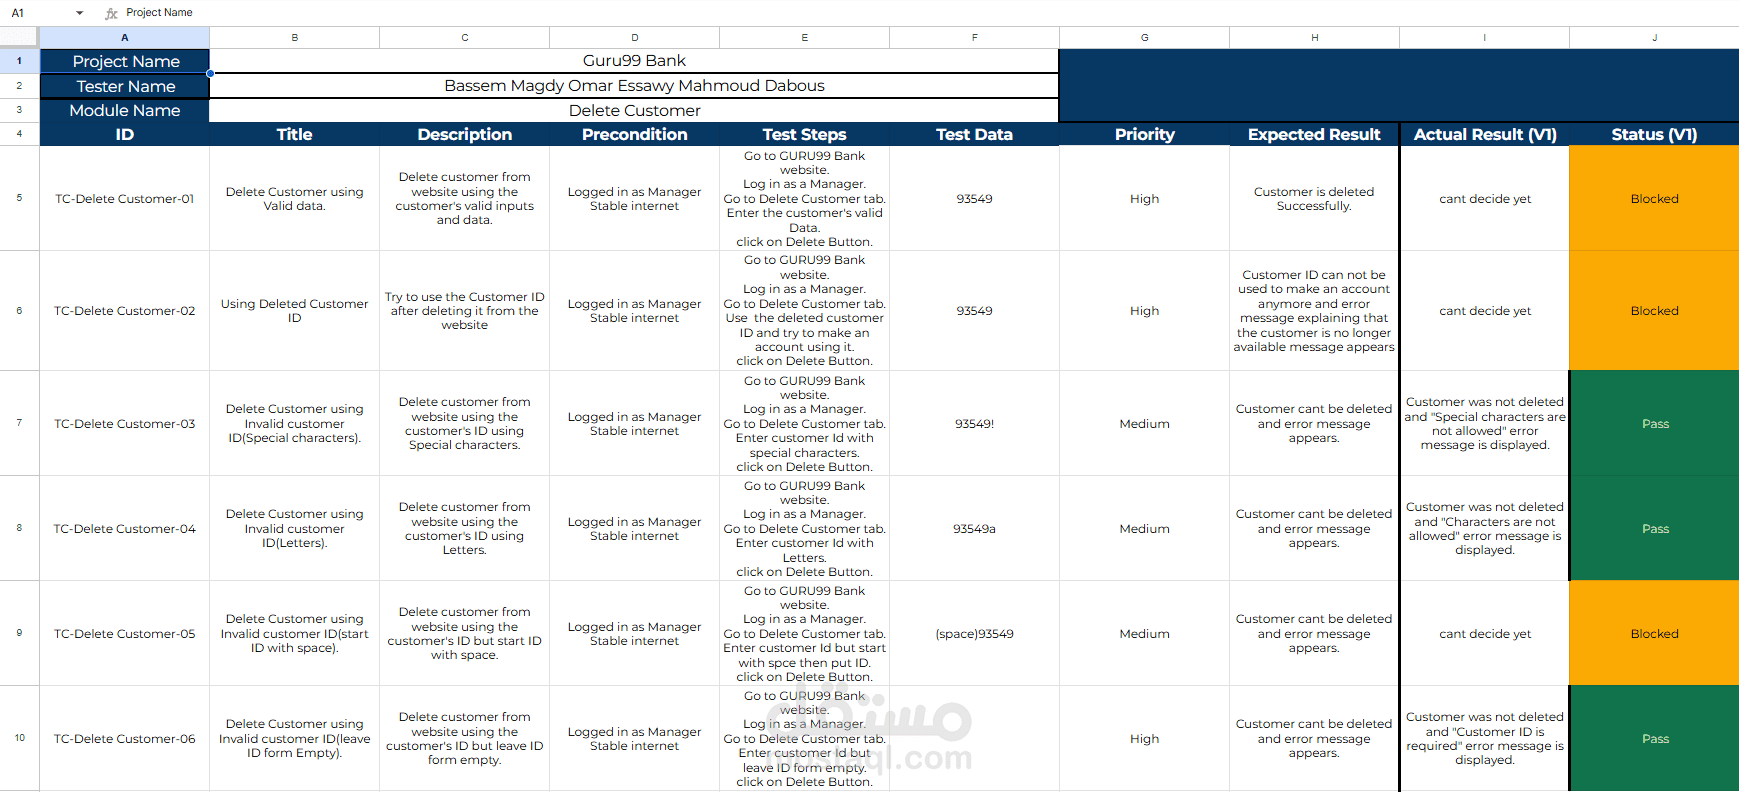This screenshot has height=792, width=1739.
Task: Select column F header
Action: [x=975, y=37]
